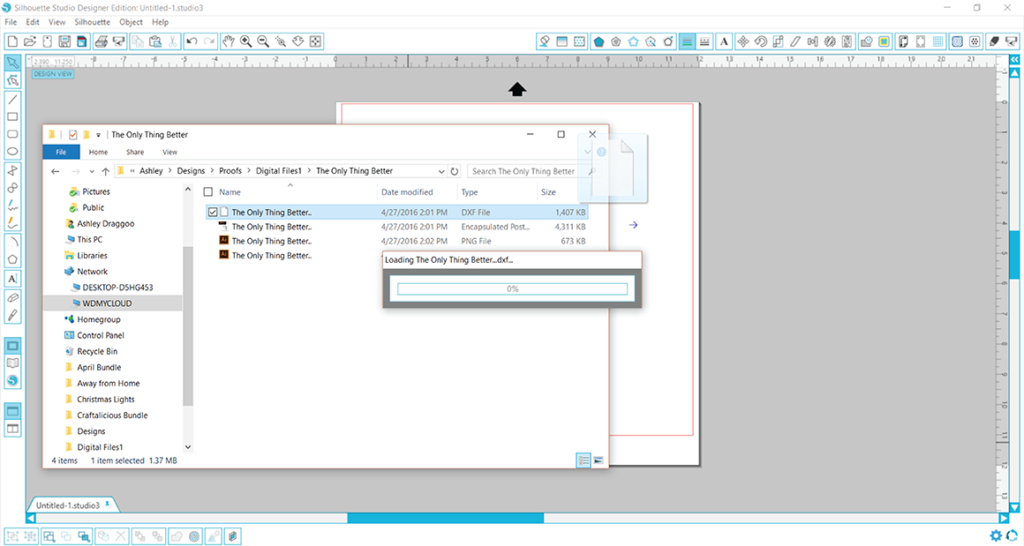Screen dimensions: 1024x546
Task: Go up one folder level in Explorer
Action: click(x=105, y=172)
